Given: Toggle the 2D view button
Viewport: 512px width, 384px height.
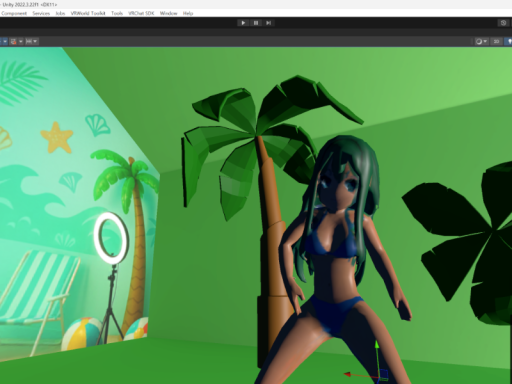Looking at the screenshot, I should (497, 41).
